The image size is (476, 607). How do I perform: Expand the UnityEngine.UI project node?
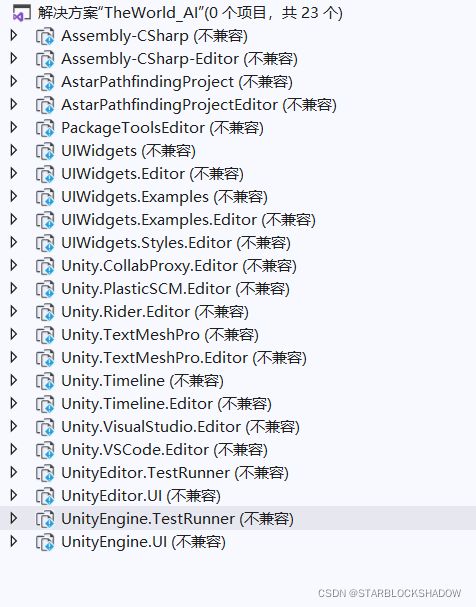(14, 542)
